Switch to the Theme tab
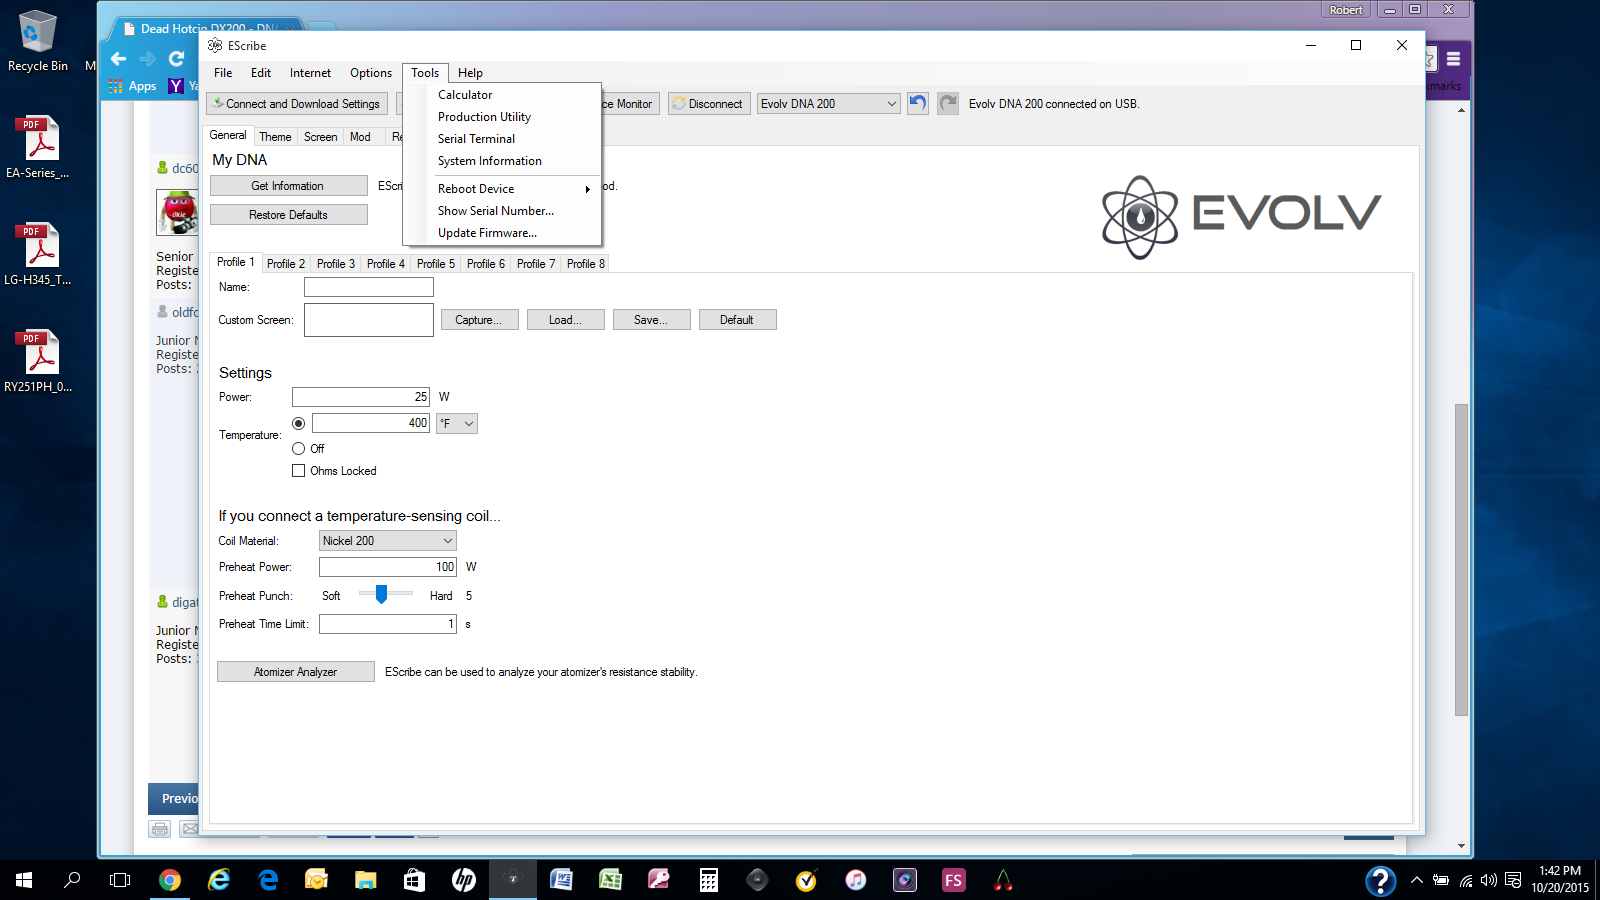 [275, 137]
